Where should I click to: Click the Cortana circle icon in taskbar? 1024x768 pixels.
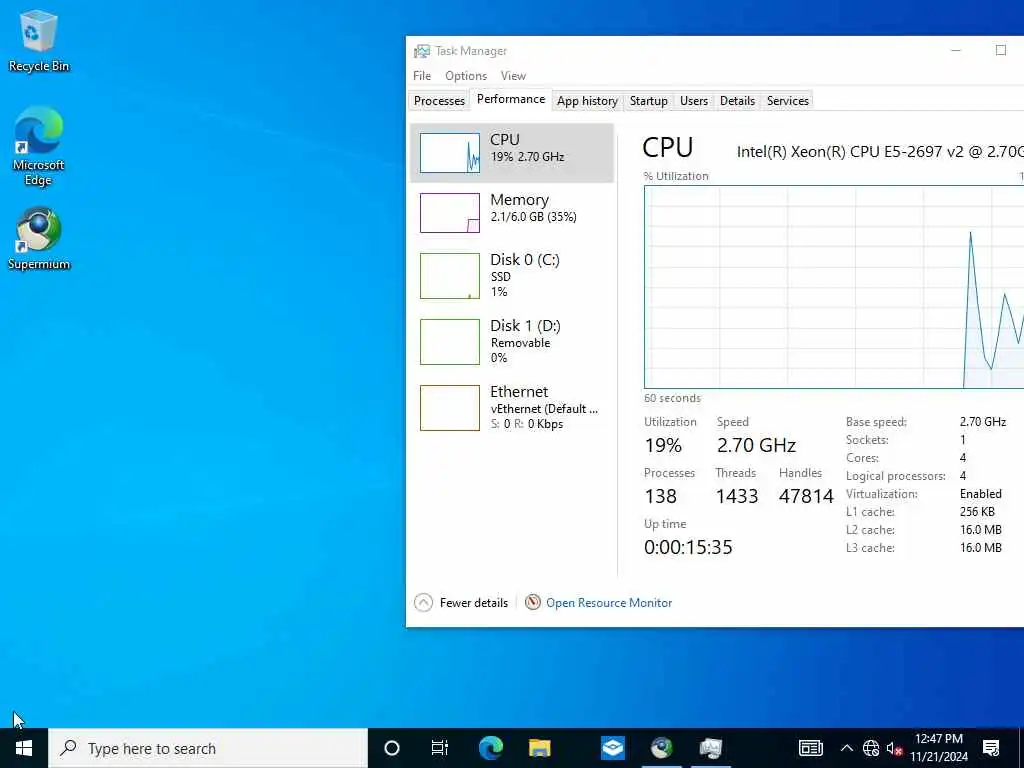(392, 748)
